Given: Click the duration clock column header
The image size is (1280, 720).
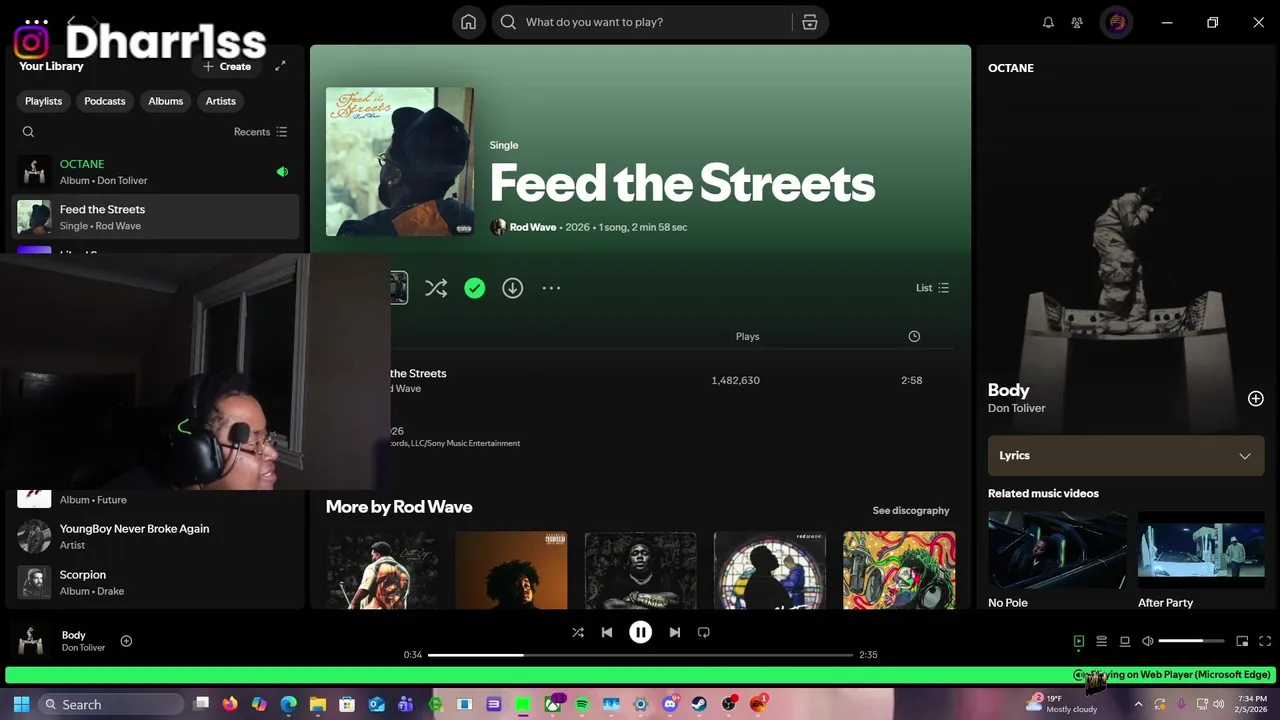Looking at the screenshot, I should 914,336.
